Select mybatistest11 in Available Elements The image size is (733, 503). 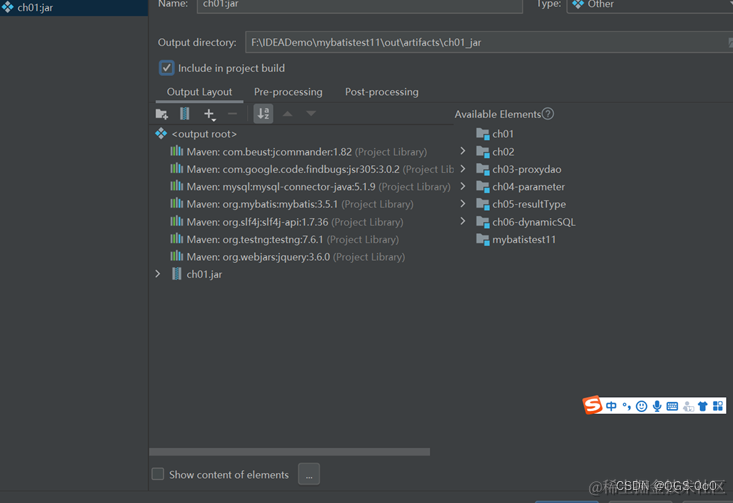click(524, 239)
